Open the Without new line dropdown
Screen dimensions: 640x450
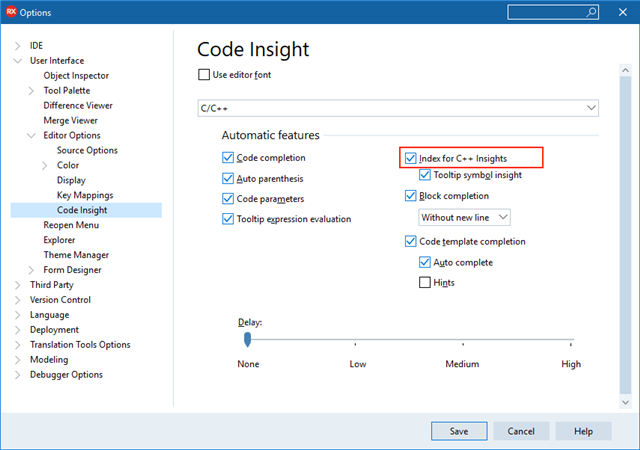pos(464,217)
